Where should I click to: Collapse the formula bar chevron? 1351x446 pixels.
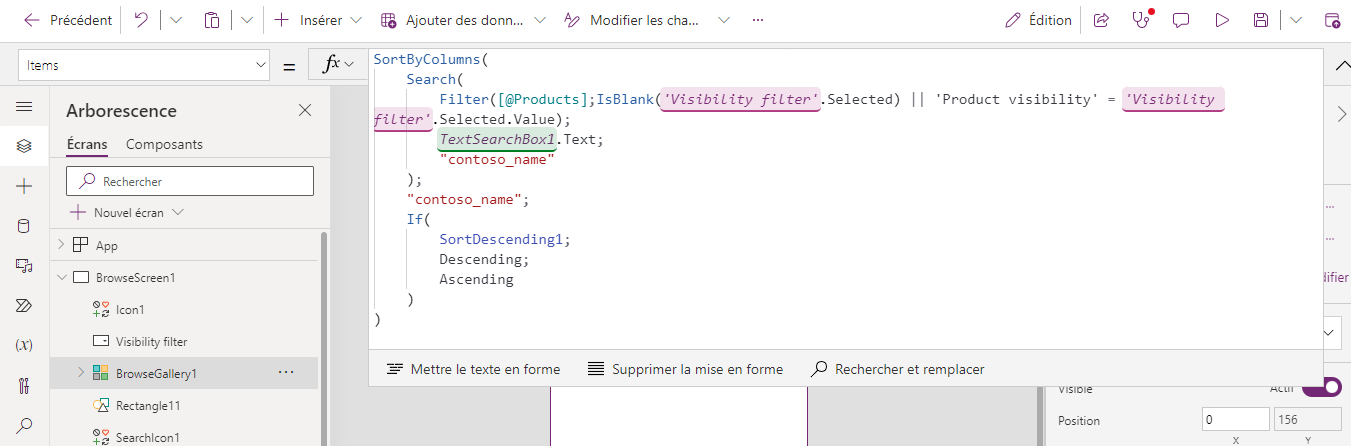coord(1341,65)
